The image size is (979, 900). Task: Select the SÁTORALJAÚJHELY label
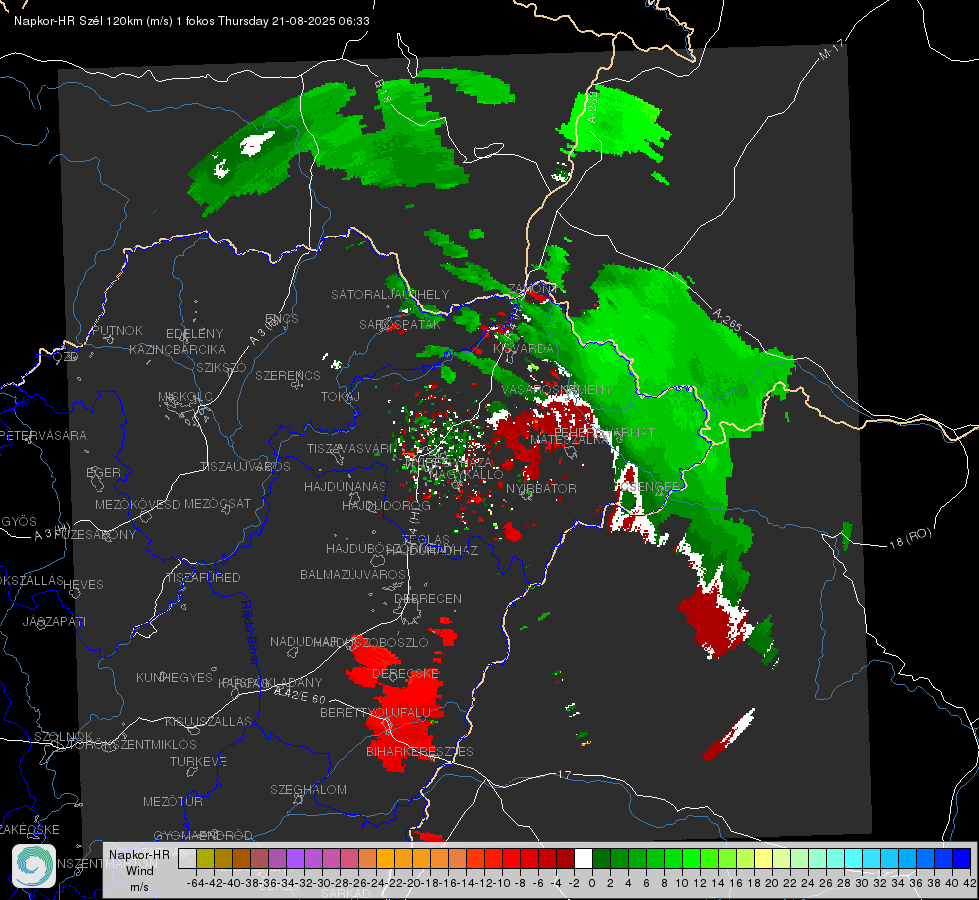click(x=390, y=294)
